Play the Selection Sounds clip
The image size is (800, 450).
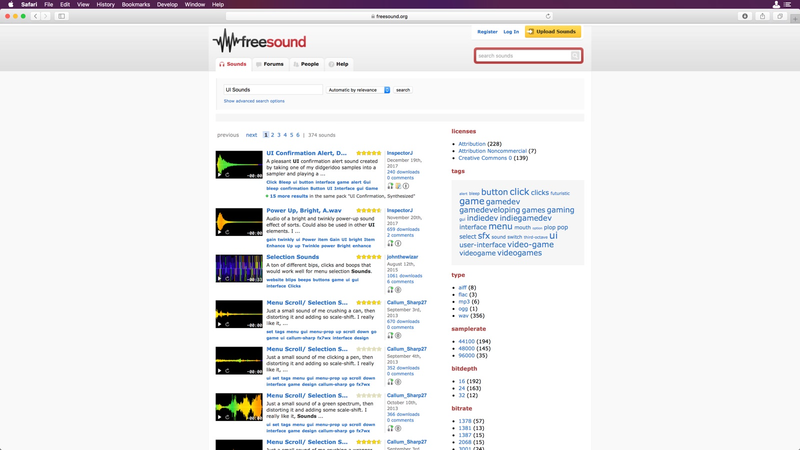(219, 279)
